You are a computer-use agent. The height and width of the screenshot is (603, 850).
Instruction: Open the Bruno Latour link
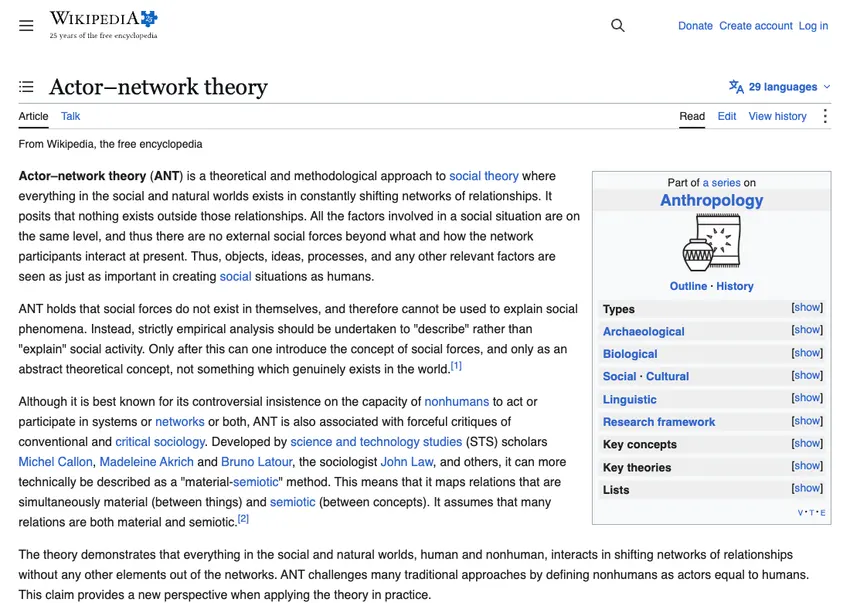(x=256, y=462)
